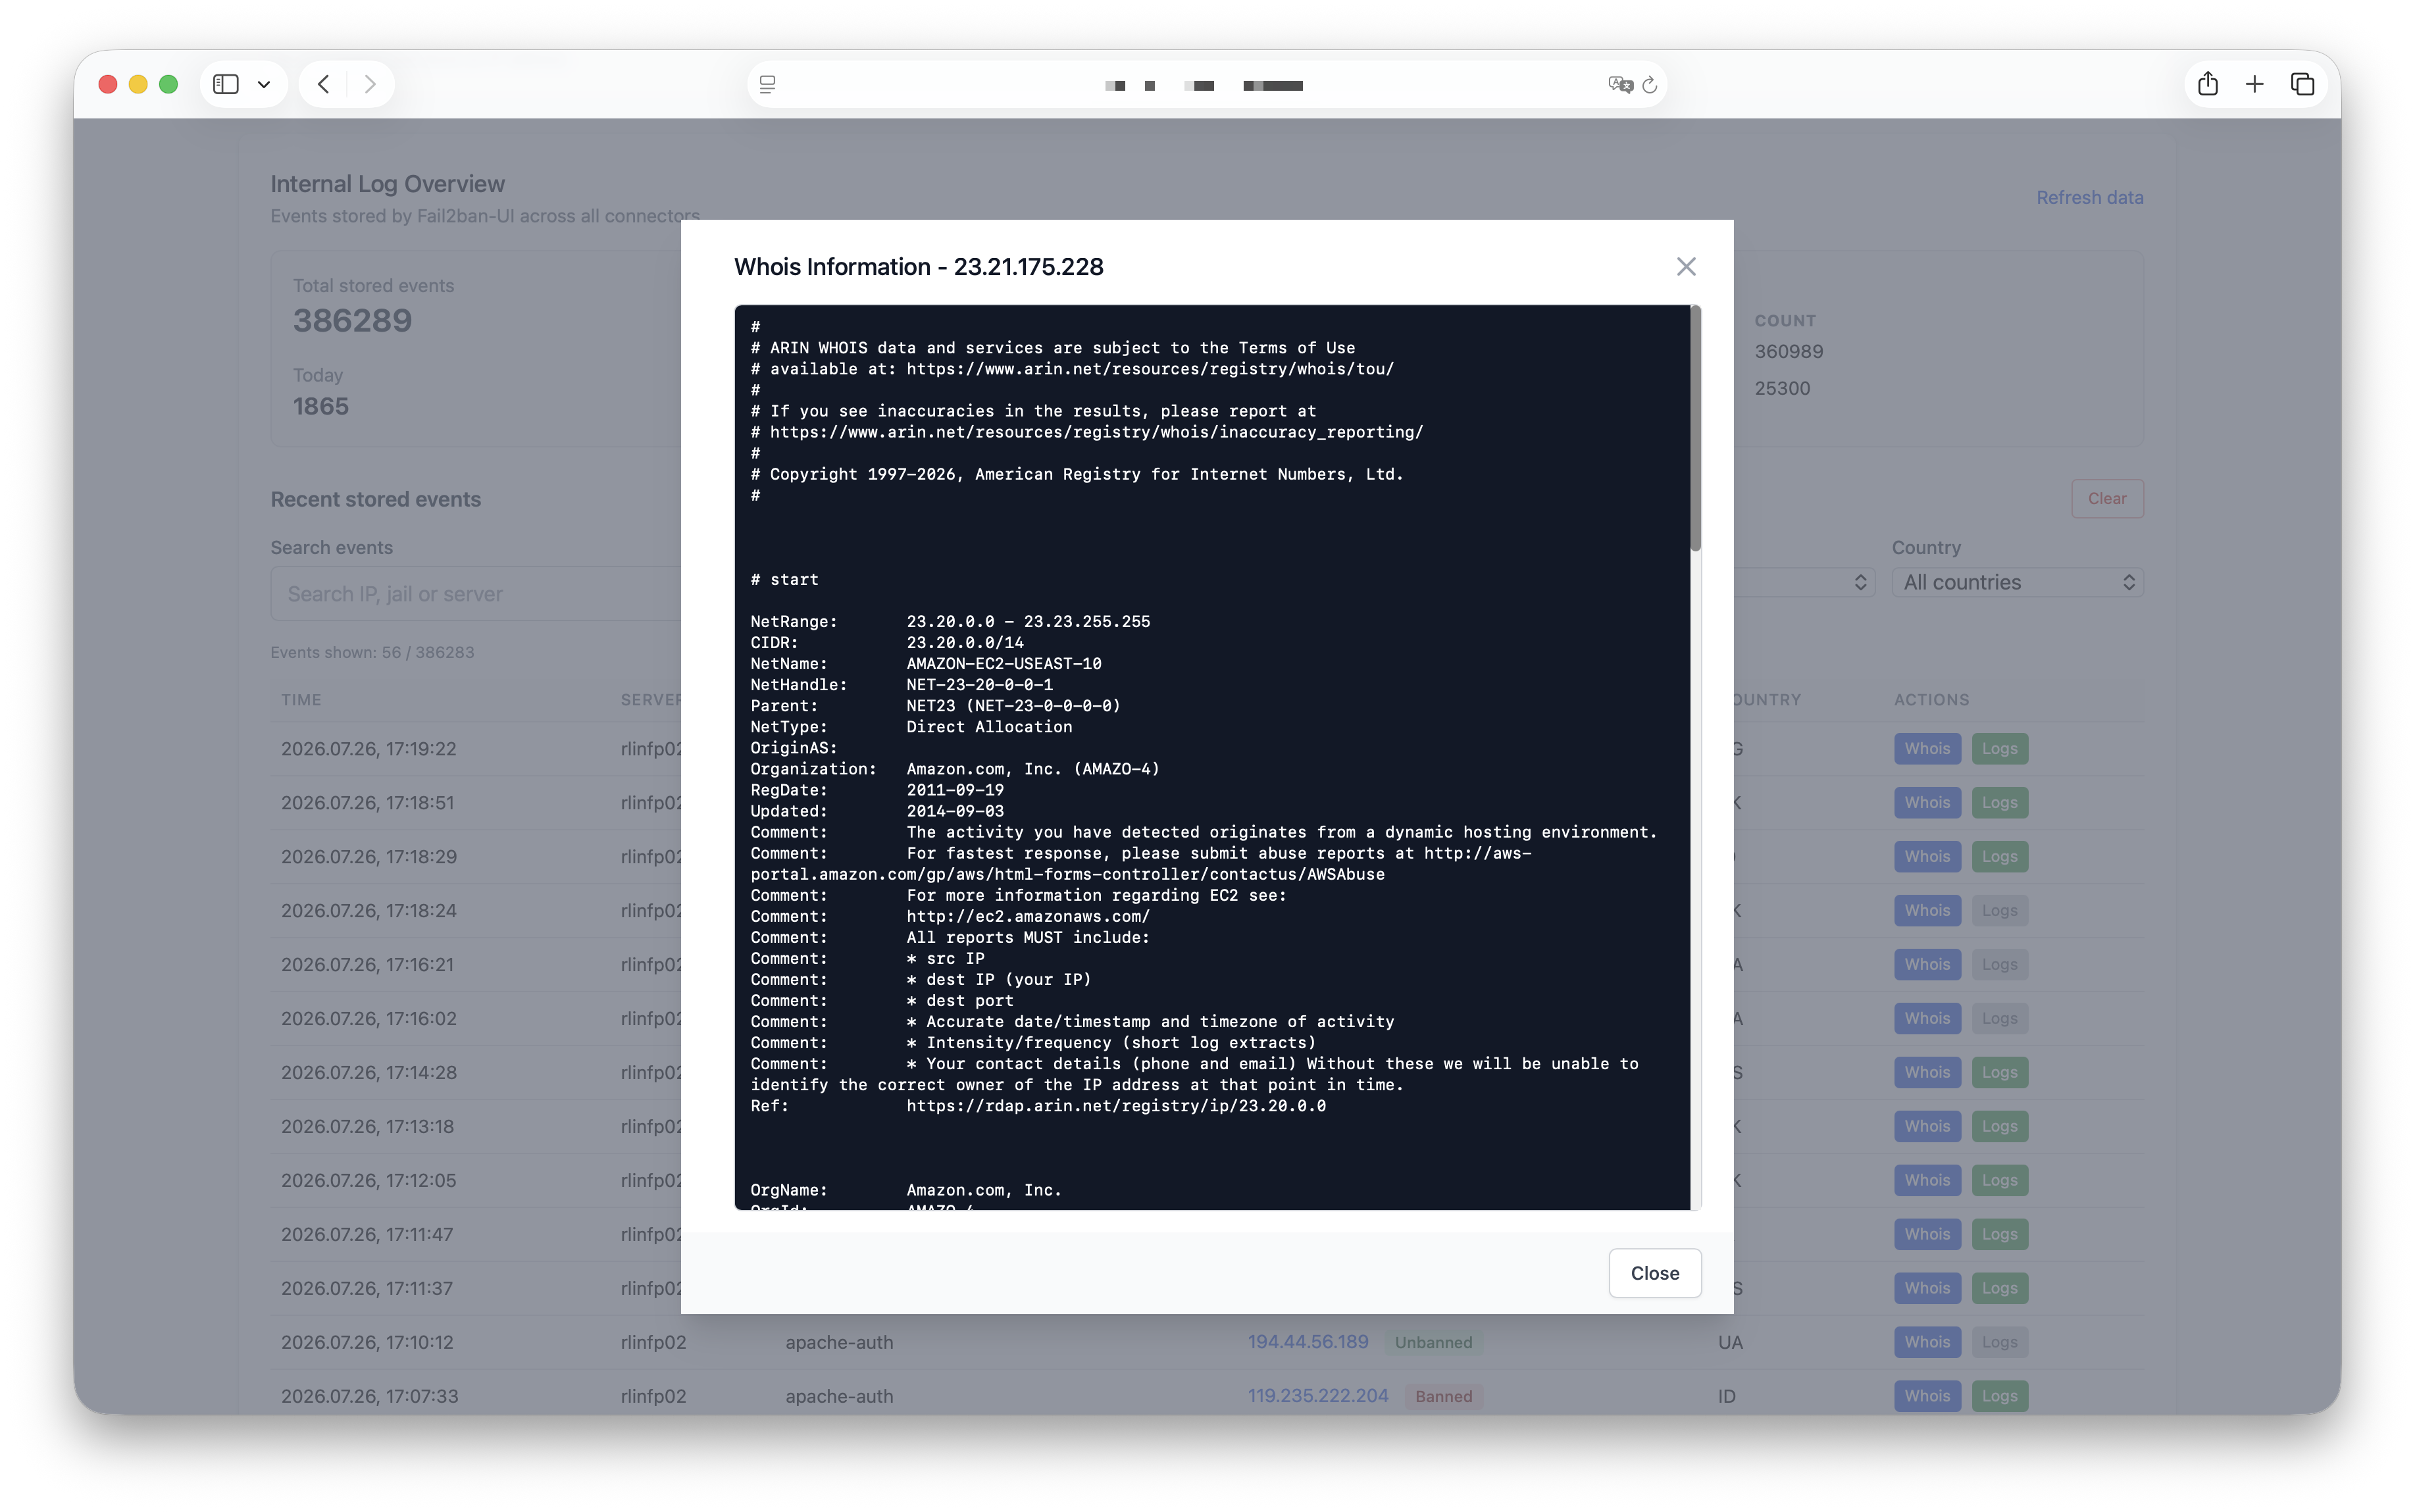Open Whois for the 17:16:02 event
The height and width of the screenshot is (1512, 2415).
(1927, 1018)
